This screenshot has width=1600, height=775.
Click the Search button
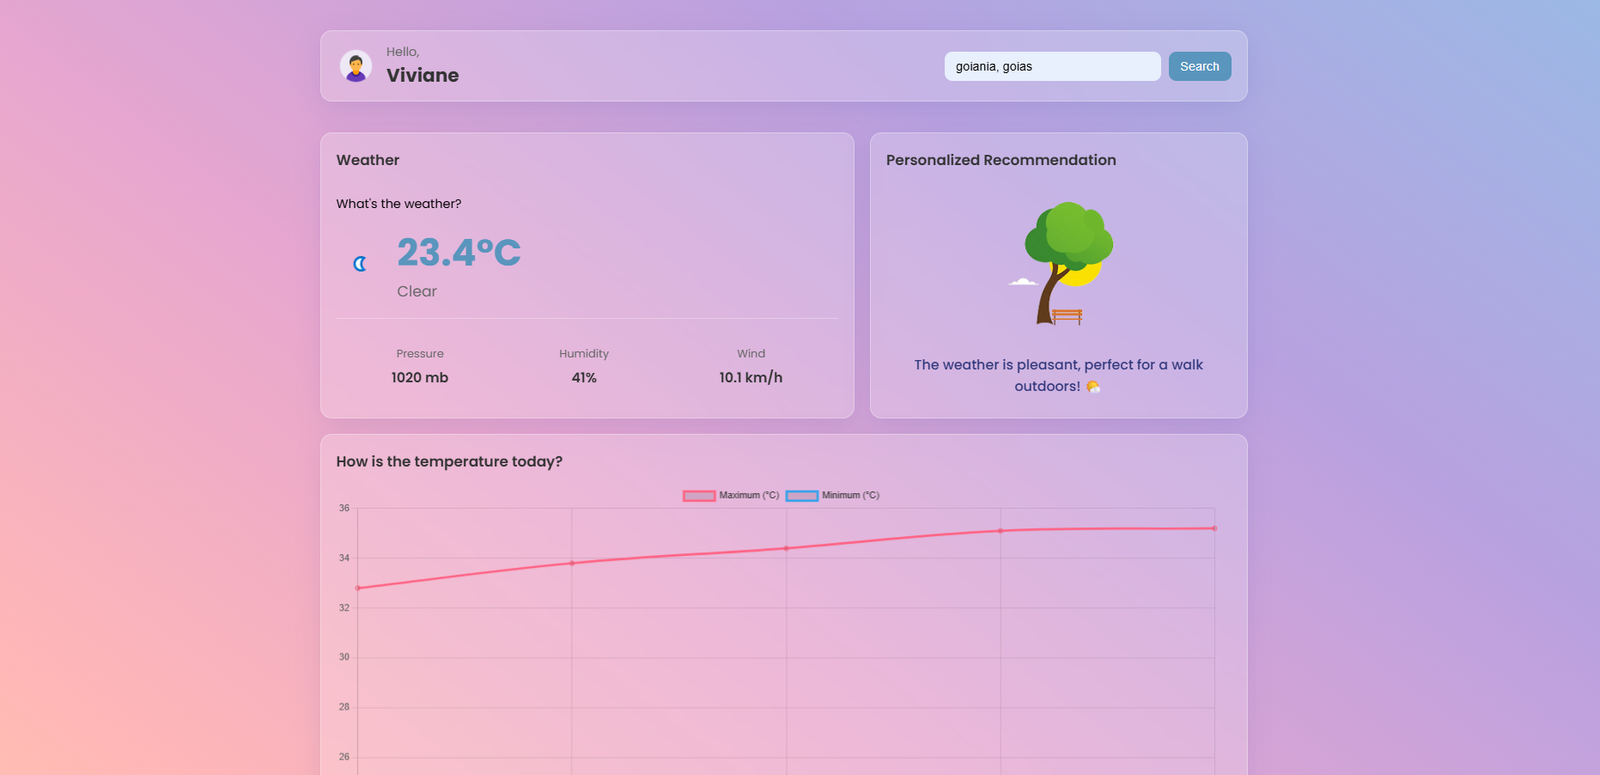click(1200, 66)
